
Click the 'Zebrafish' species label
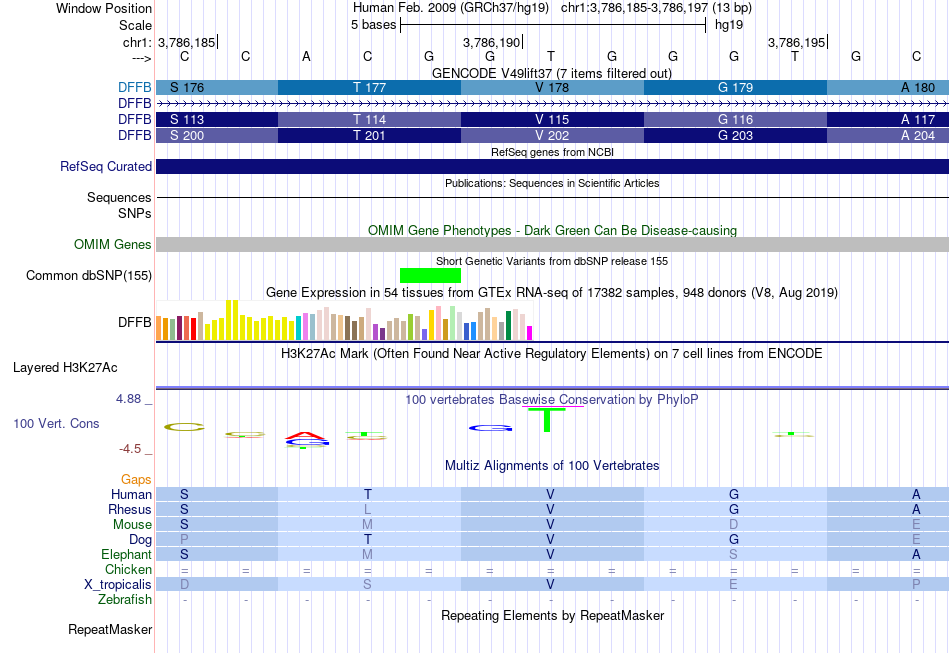pos(125,599)
